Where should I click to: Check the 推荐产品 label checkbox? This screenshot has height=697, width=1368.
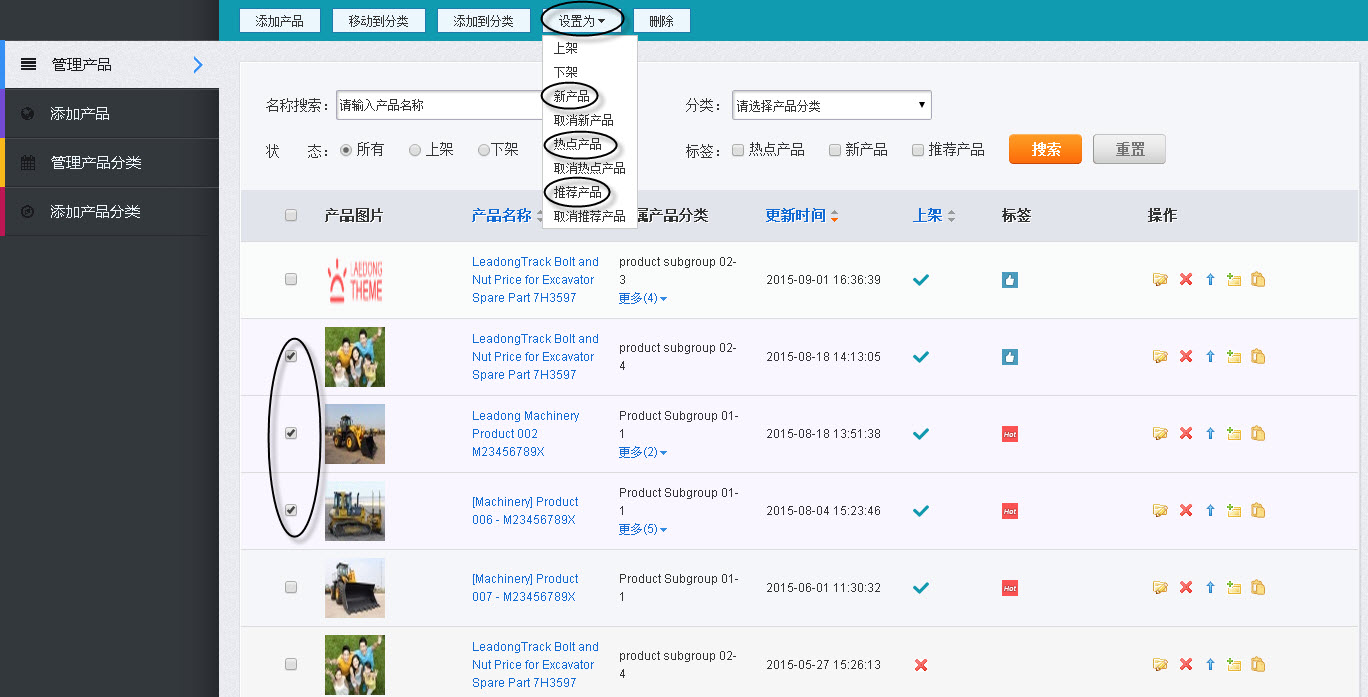click(917, 149)
